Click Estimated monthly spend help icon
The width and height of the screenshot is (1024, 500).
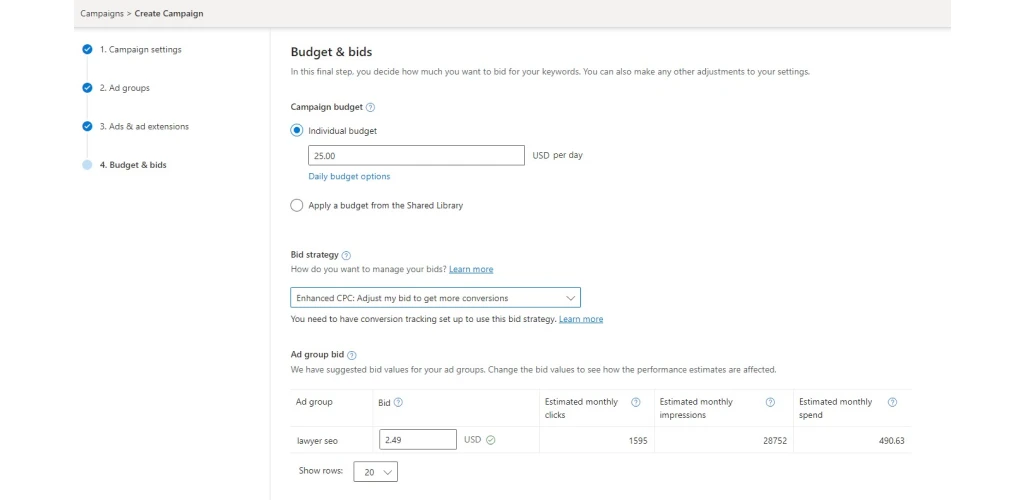892,402
